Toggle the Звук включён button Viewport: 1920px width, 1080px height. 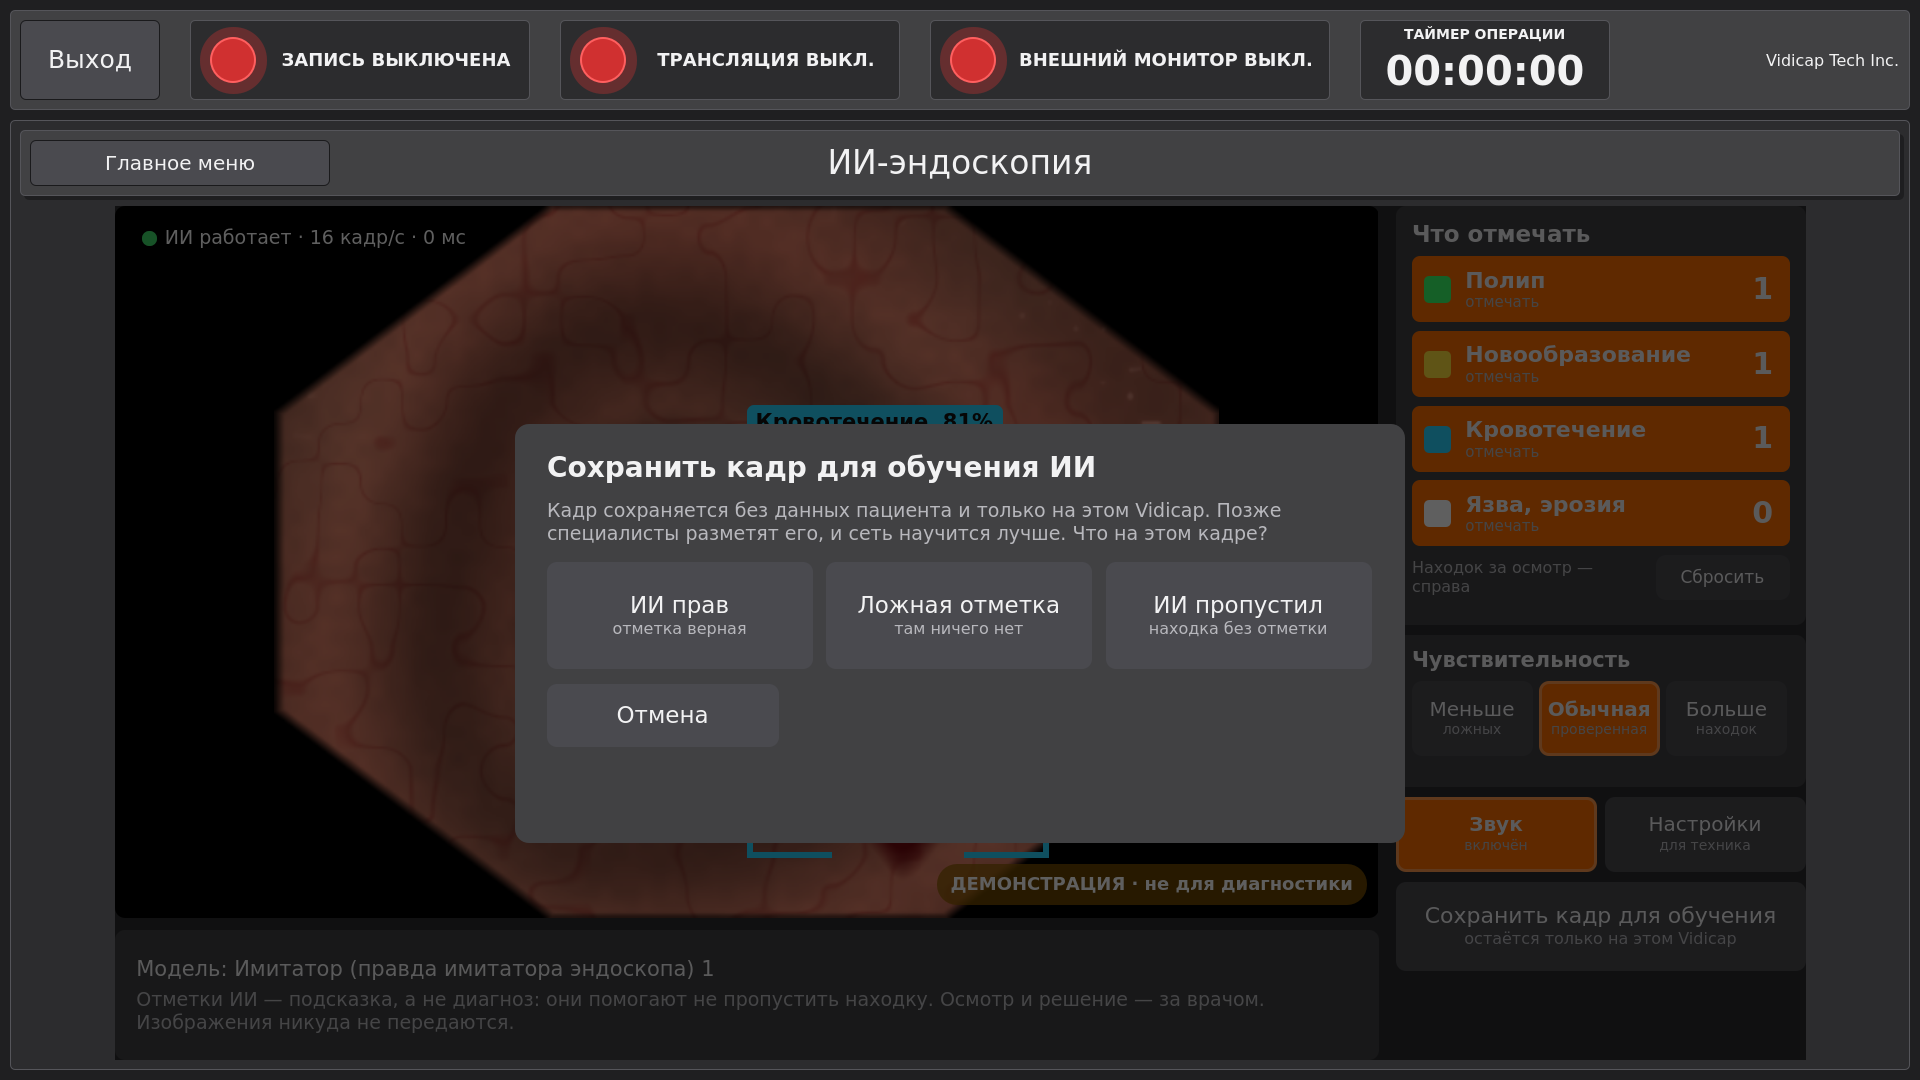[x=1496, y=834]
